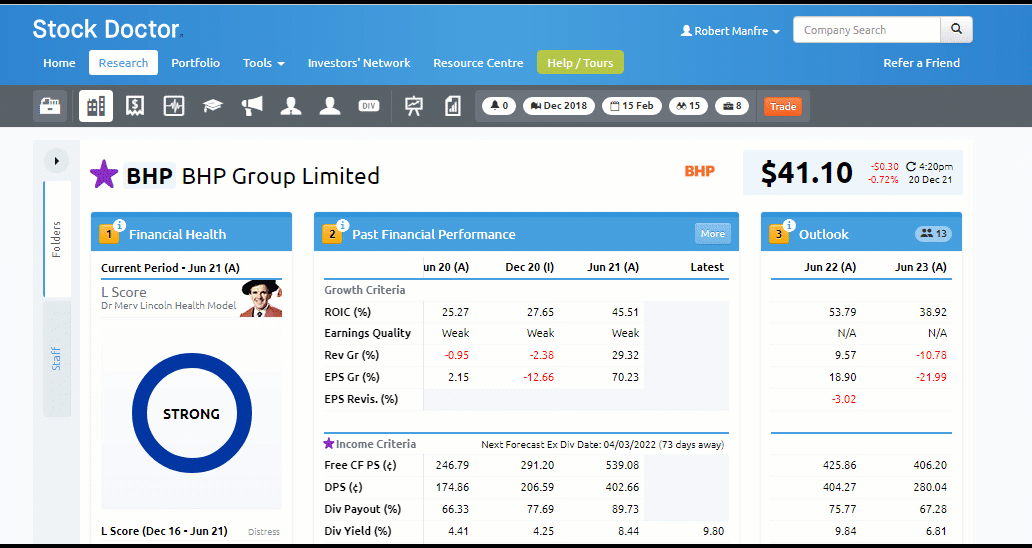
Task: Open the Resource Centre
Action: click(478, 63)
